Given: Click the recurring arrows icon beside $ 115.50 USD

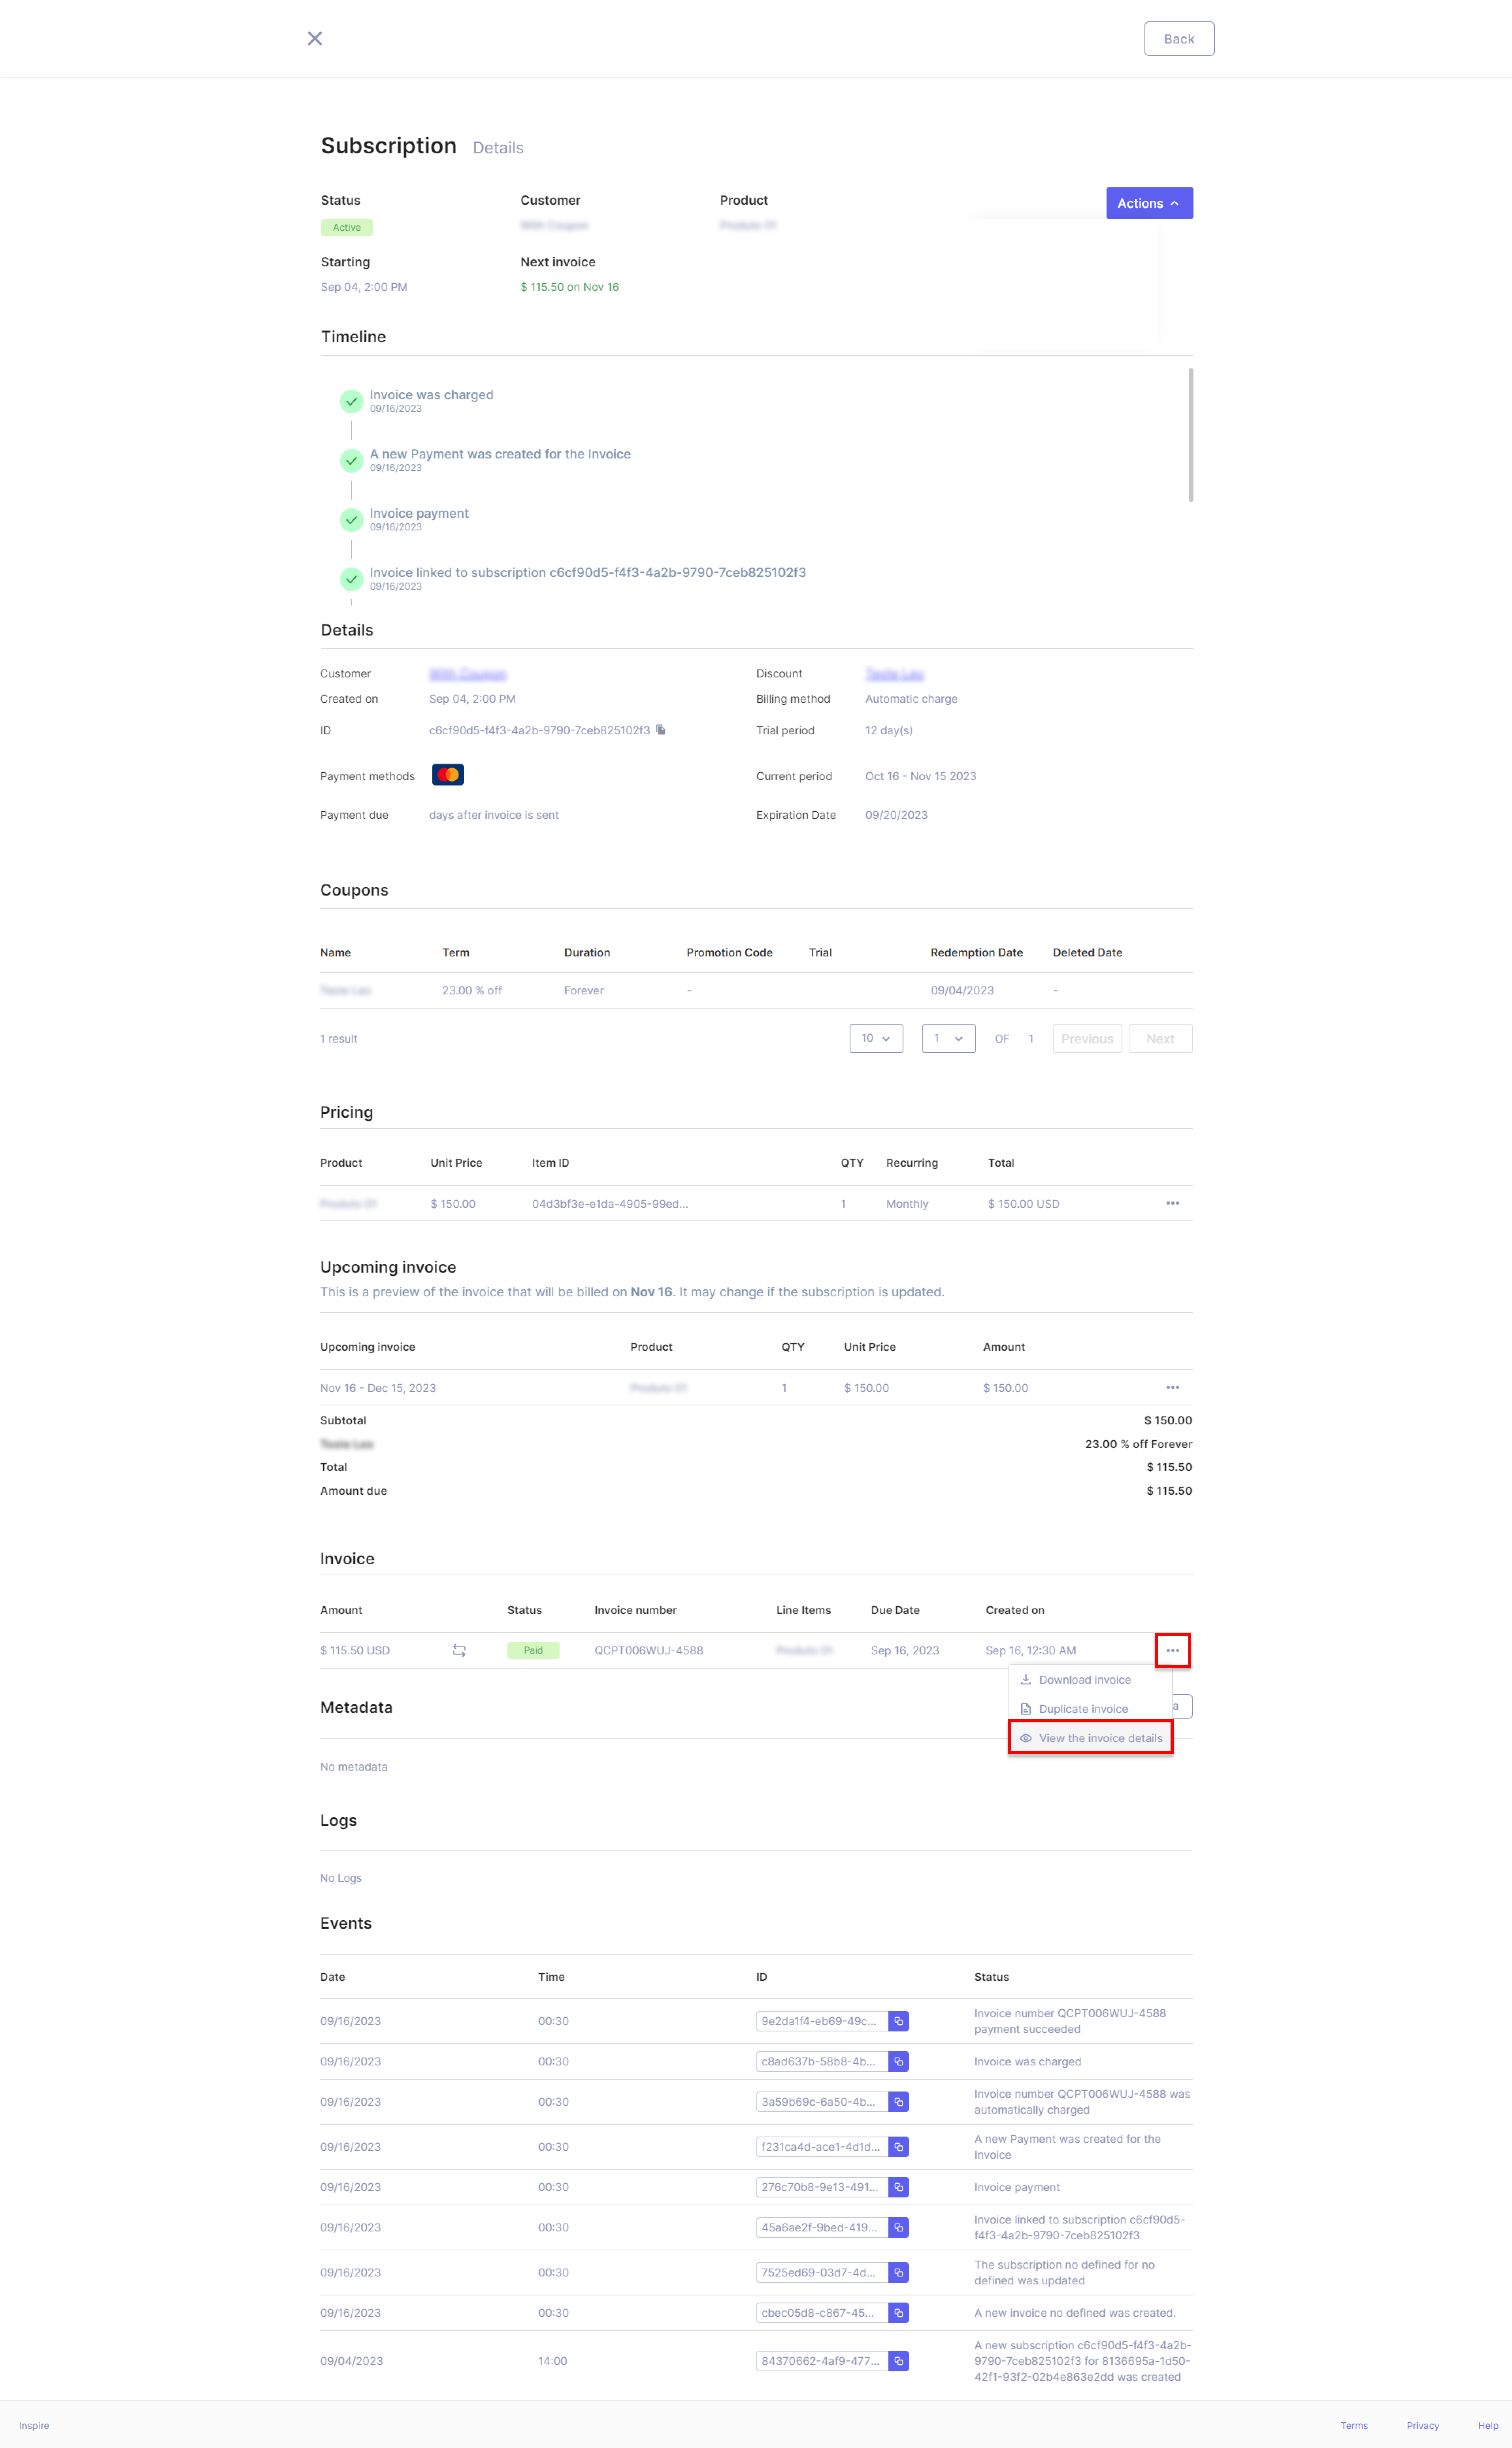Looking at the screenshot, I should click(x=459, y=1650).
